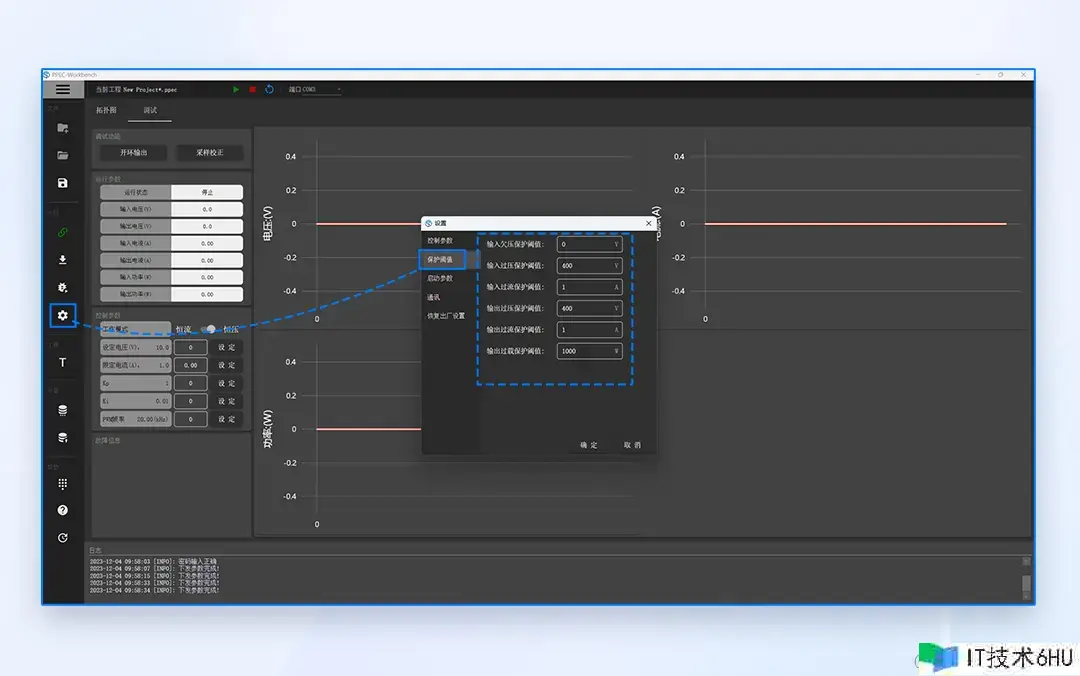Click the 设定 button for 设定电压
The width and height of the screenshot is (1080, 676).
pos(227,348)
